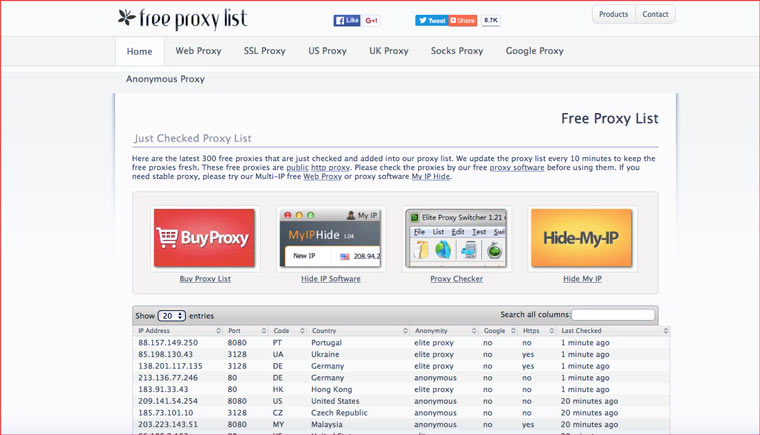Click the United States country cell
This screenshot has width=760, height=435.
tap(335, 401)
